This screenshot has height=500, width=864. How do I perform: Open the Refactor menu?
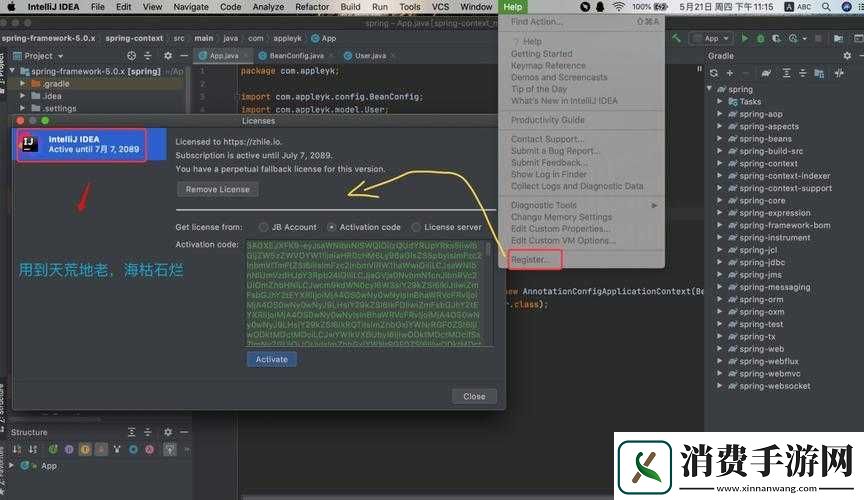coord(312,7)
